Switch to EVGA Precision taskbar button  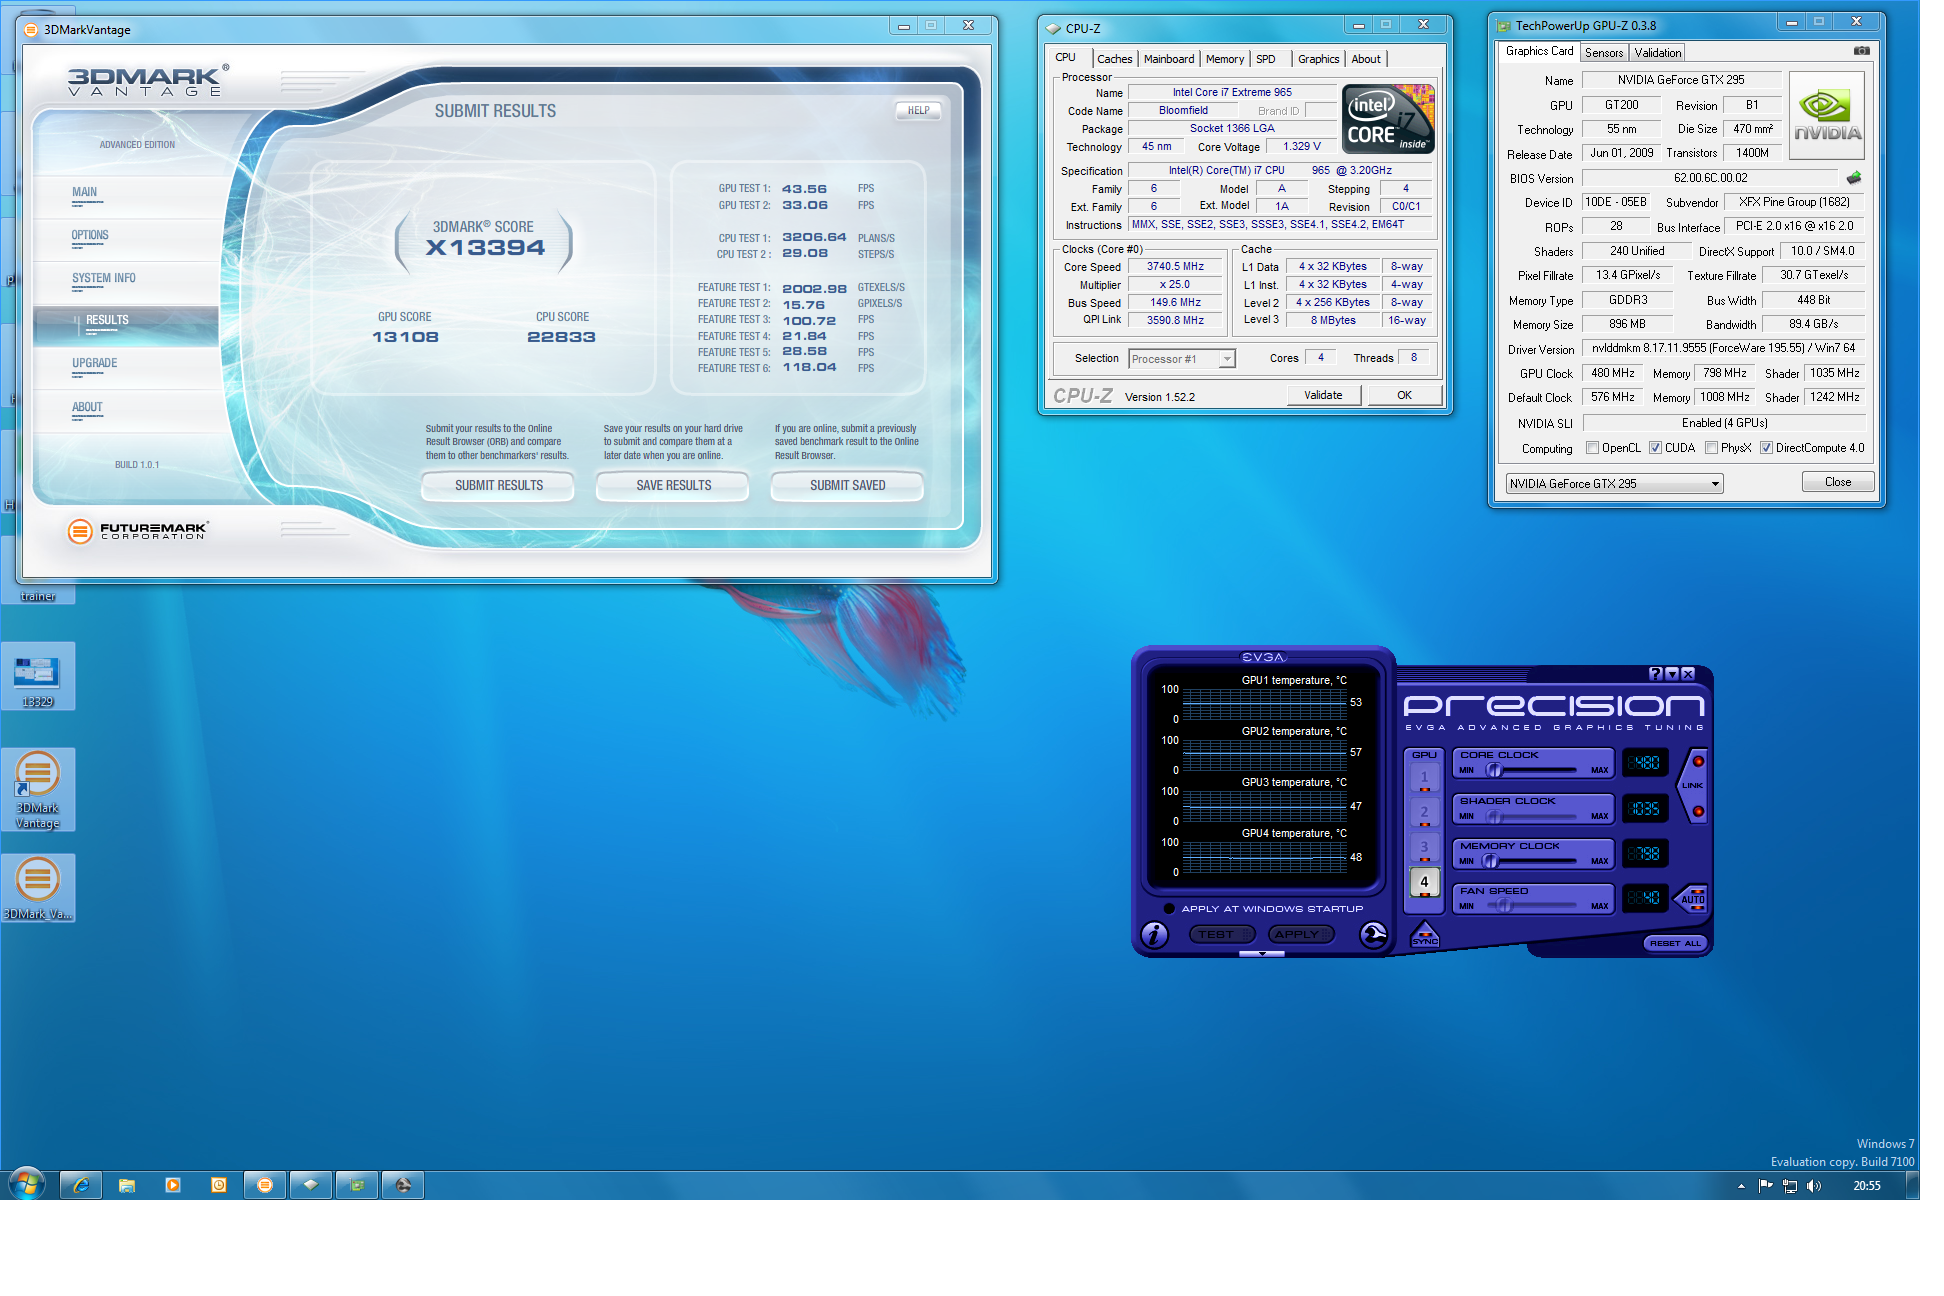click(403, 1185)
